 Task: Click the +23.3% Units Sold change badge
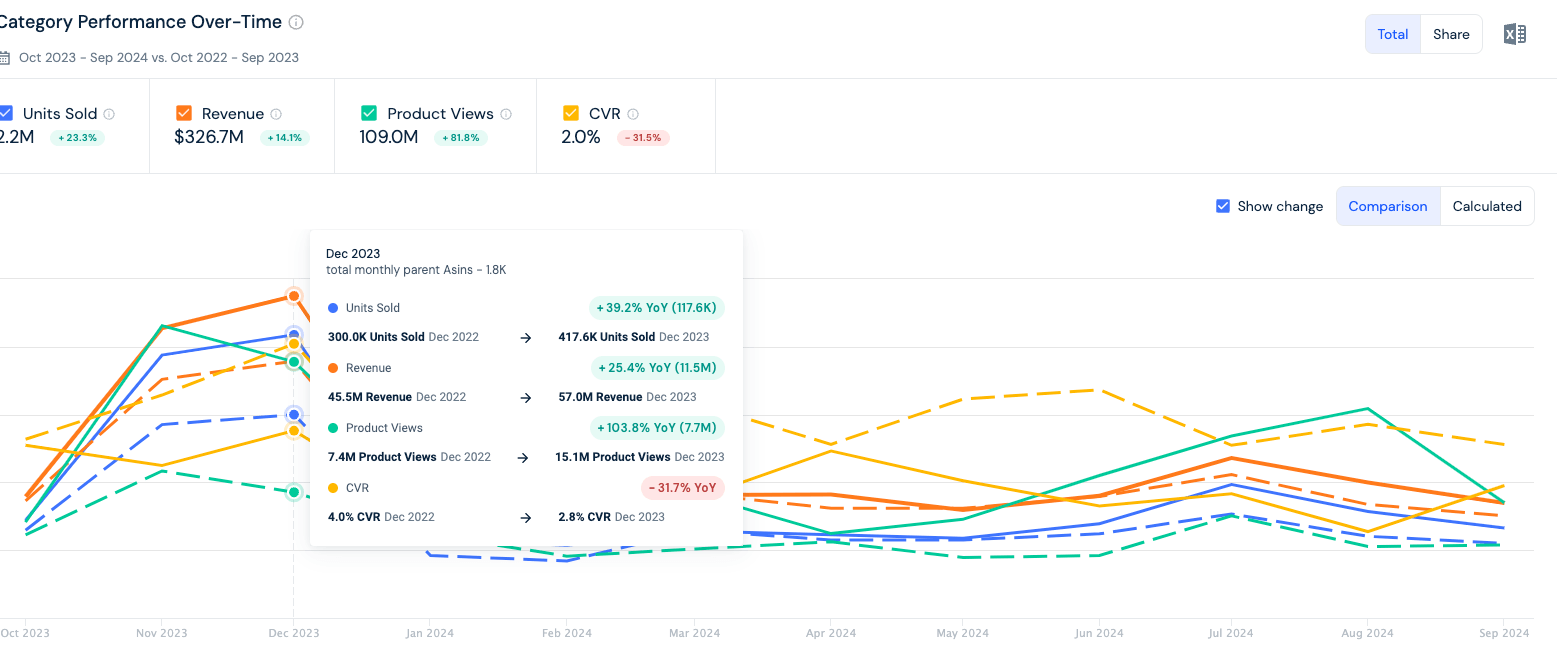point(77,138)
